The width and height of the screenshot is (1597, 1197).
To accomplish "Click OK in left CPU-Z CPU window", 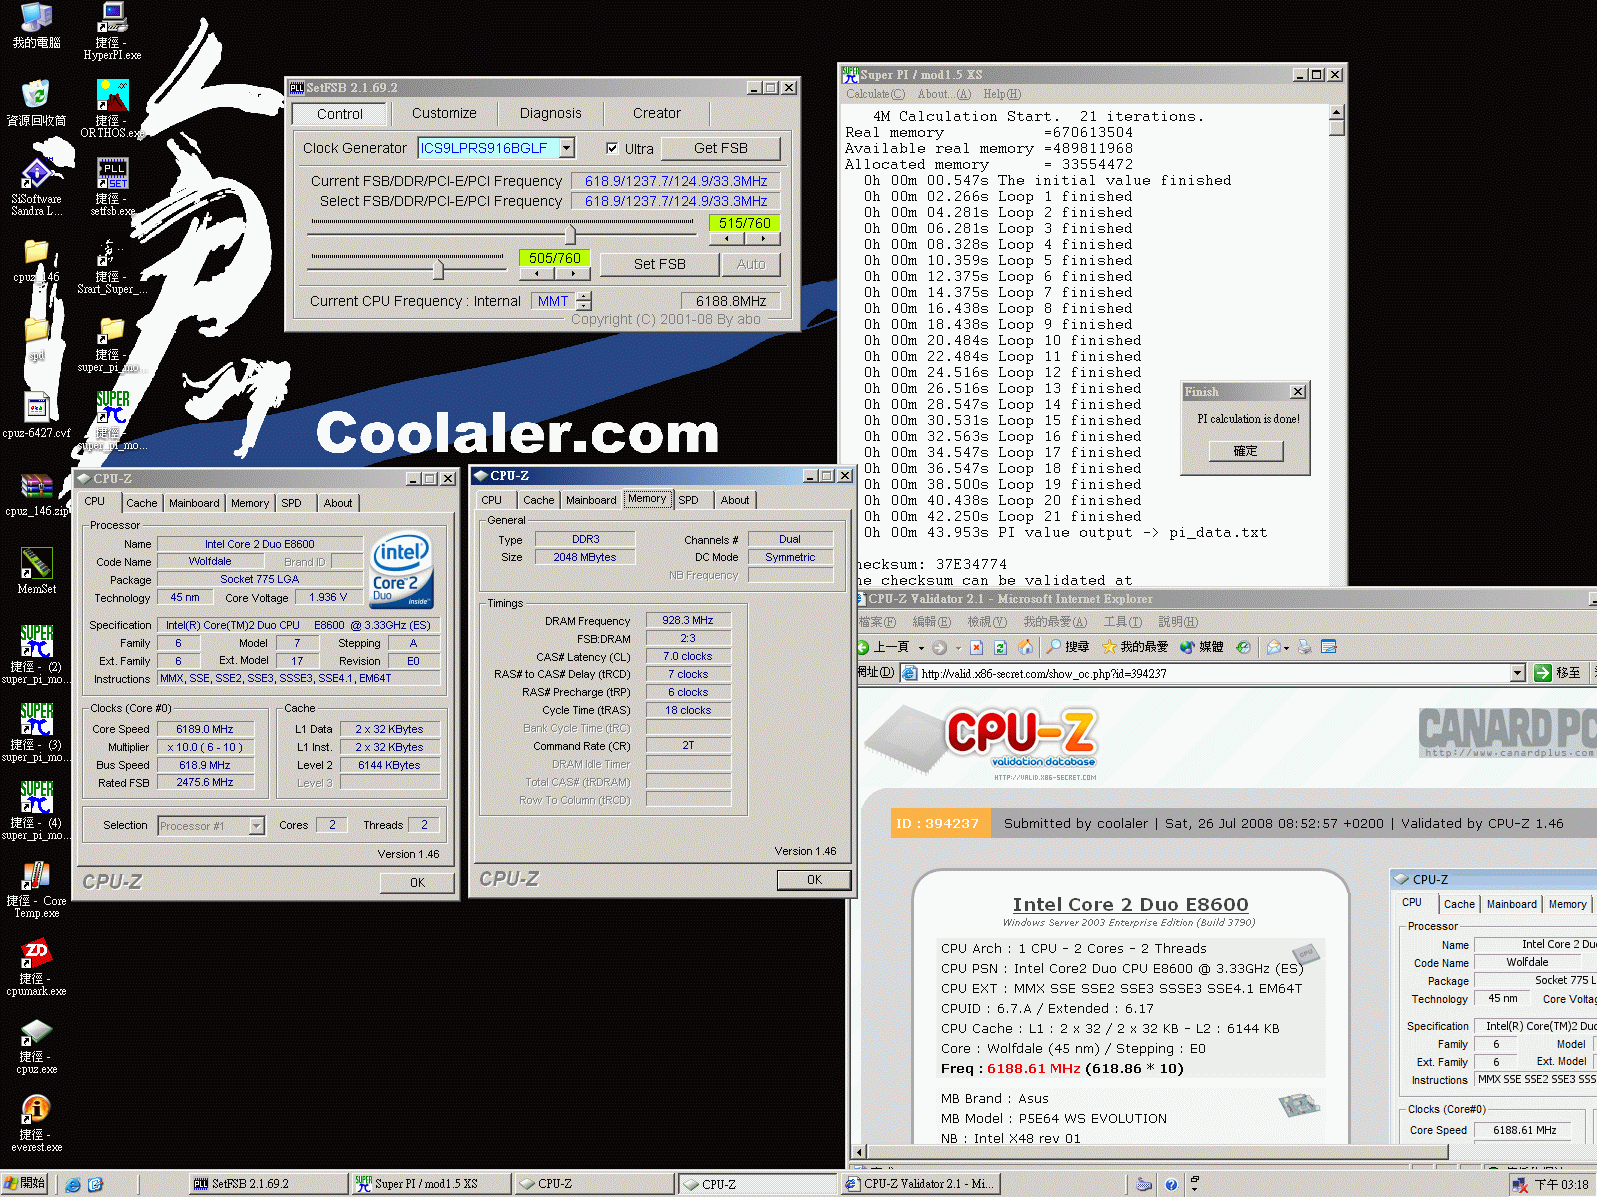I will tap(417, 883).
